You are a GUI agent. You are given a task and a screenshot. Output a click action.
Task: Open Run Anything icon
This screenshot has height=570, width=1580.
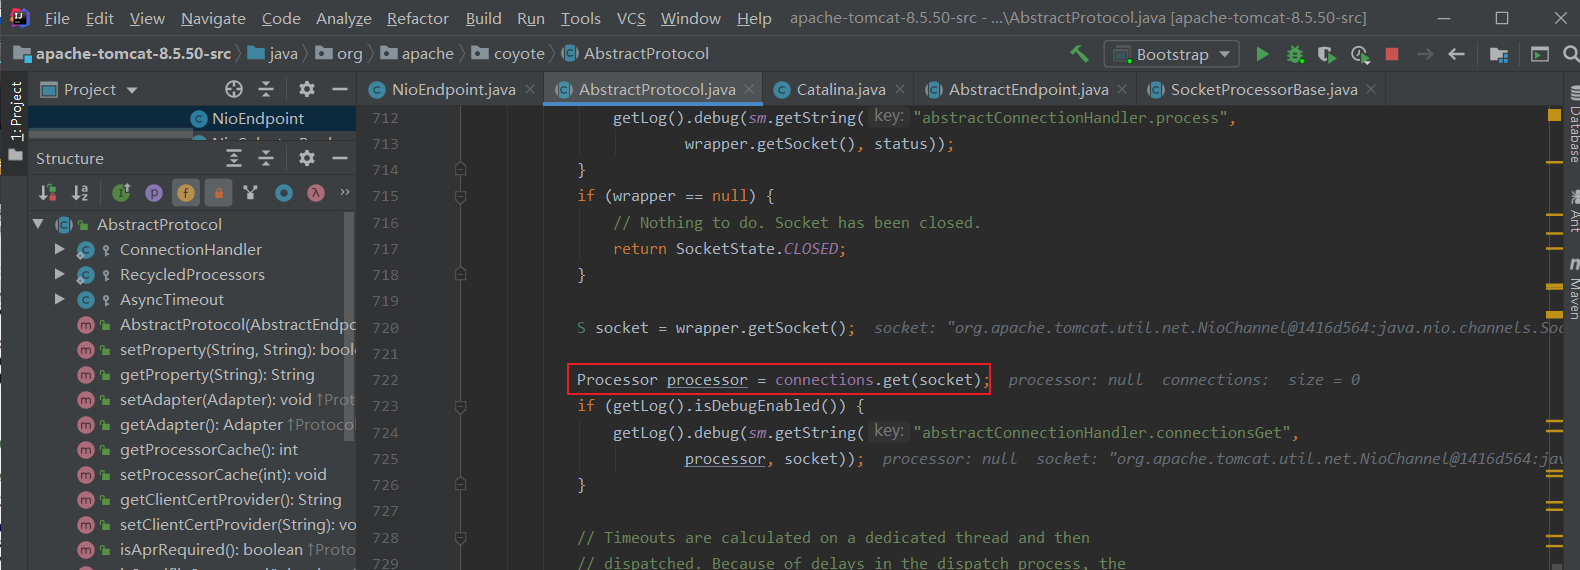1540,54
